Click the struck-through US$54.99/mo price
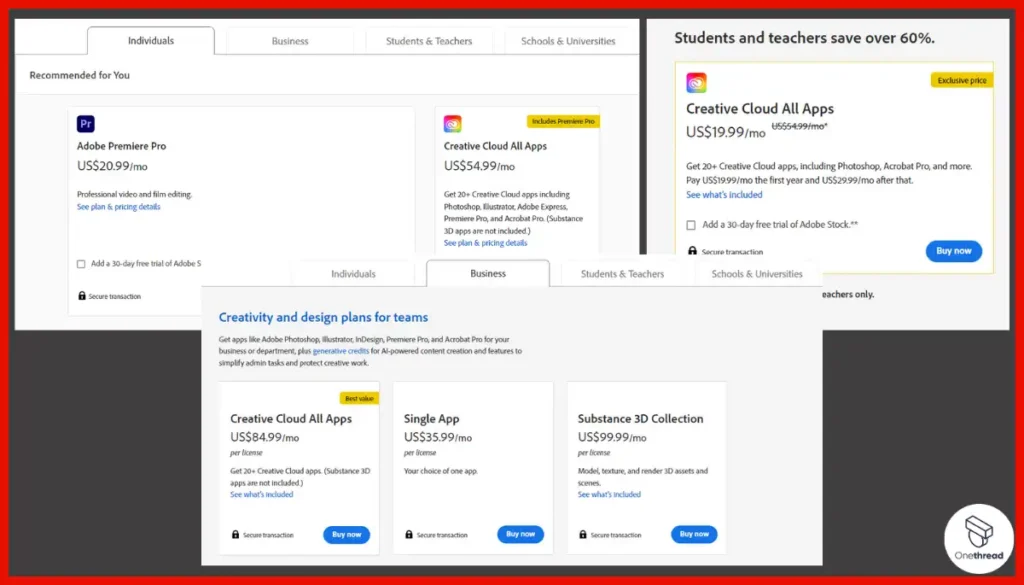Viewport: 1024px width, 585px height. [x=799, y=127]
